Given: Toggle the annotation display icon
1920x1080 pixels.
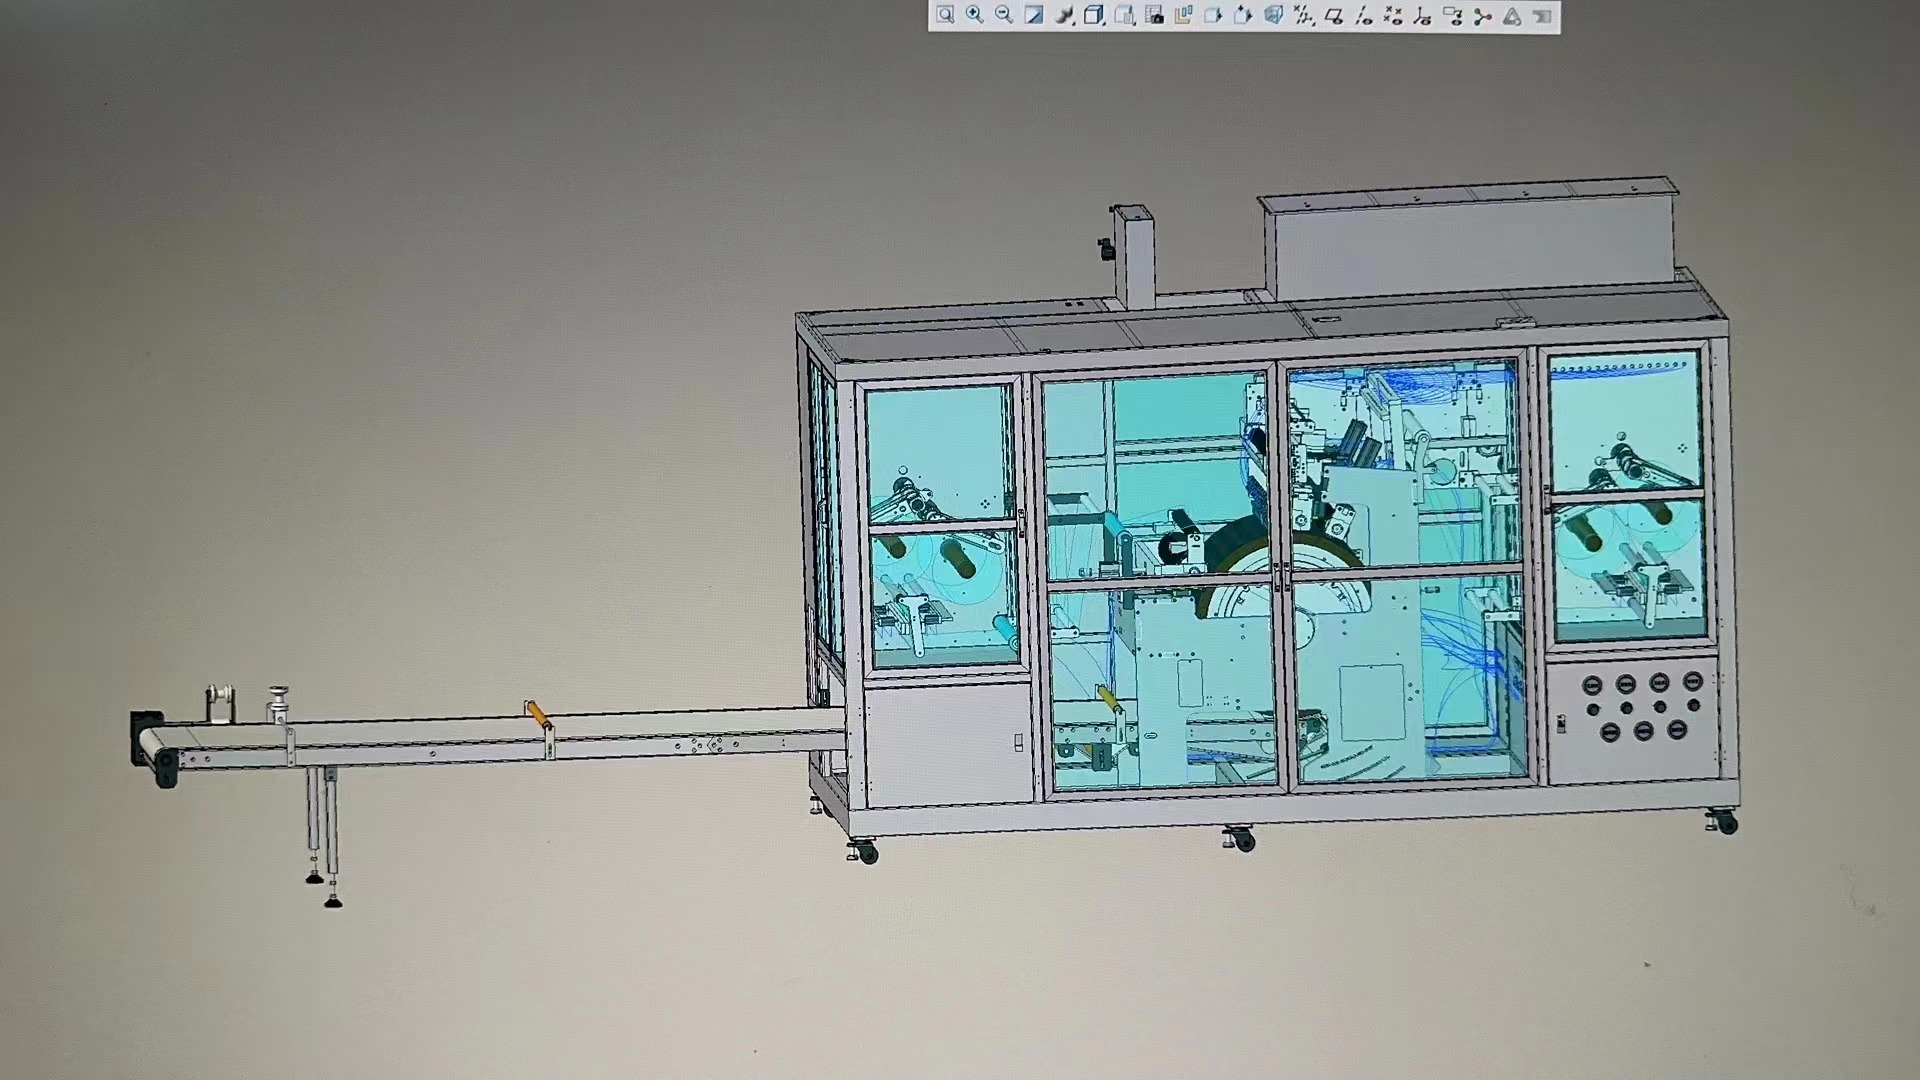Looking at the screenshot, I should point(1453,15).
